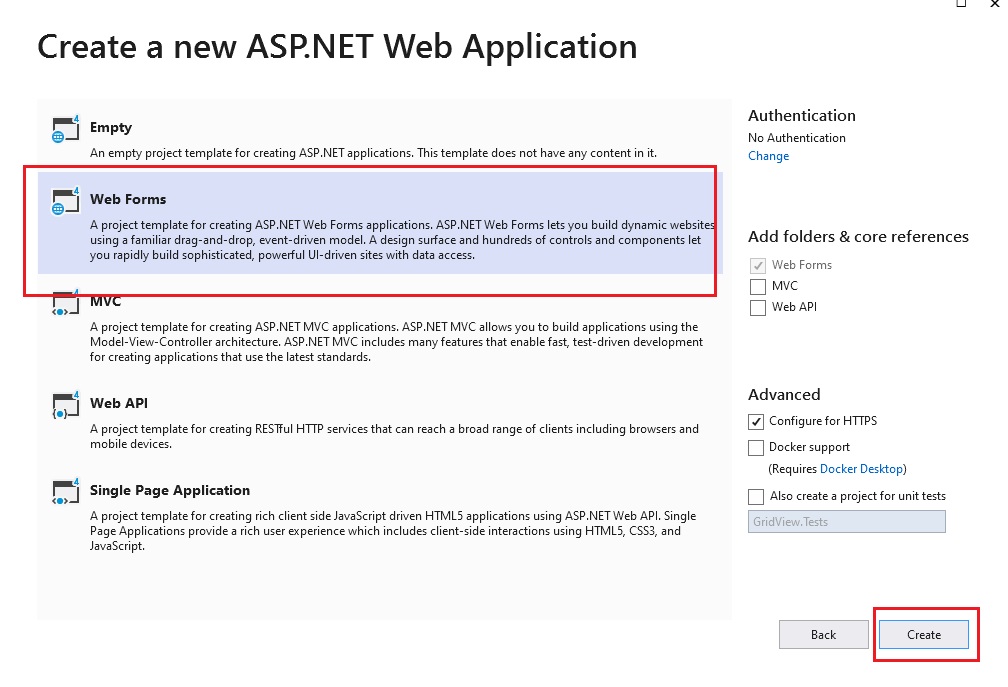Screen dimensions: 1008x687
Task: Click the MVC template description paragraph
Action: pyautogui.click(x=397, y=342)
